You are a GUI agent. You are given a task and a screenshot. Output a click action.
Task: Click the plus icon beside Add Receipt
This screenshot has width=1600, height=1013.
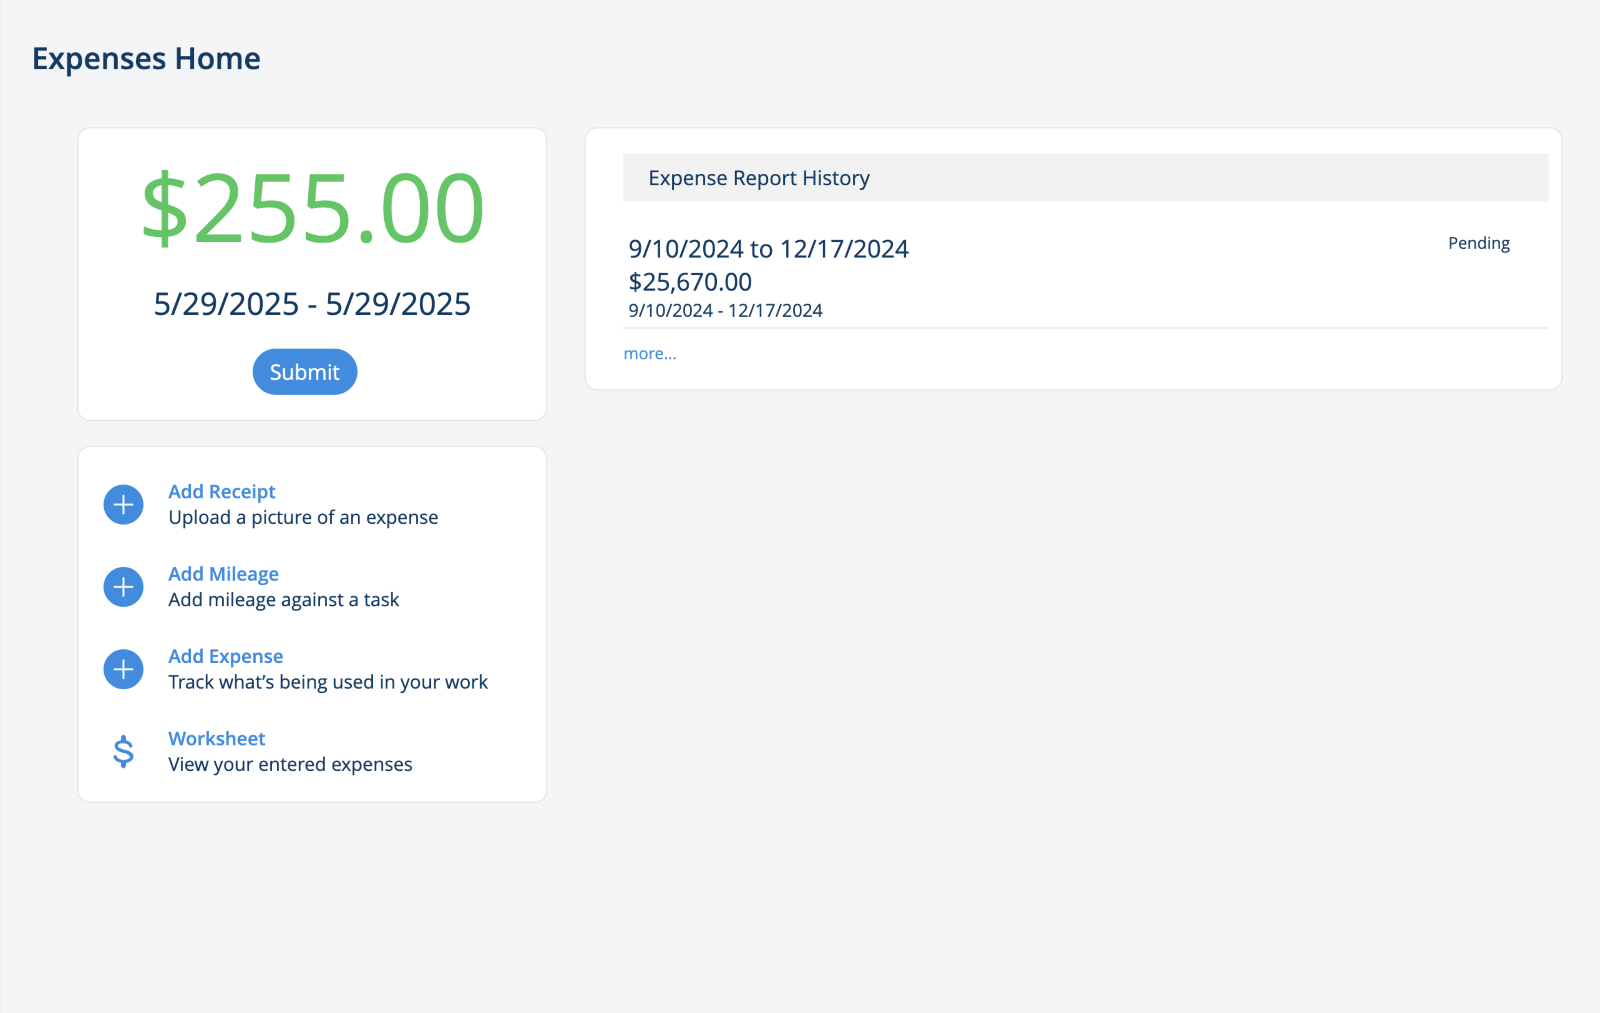click(124, 505)
